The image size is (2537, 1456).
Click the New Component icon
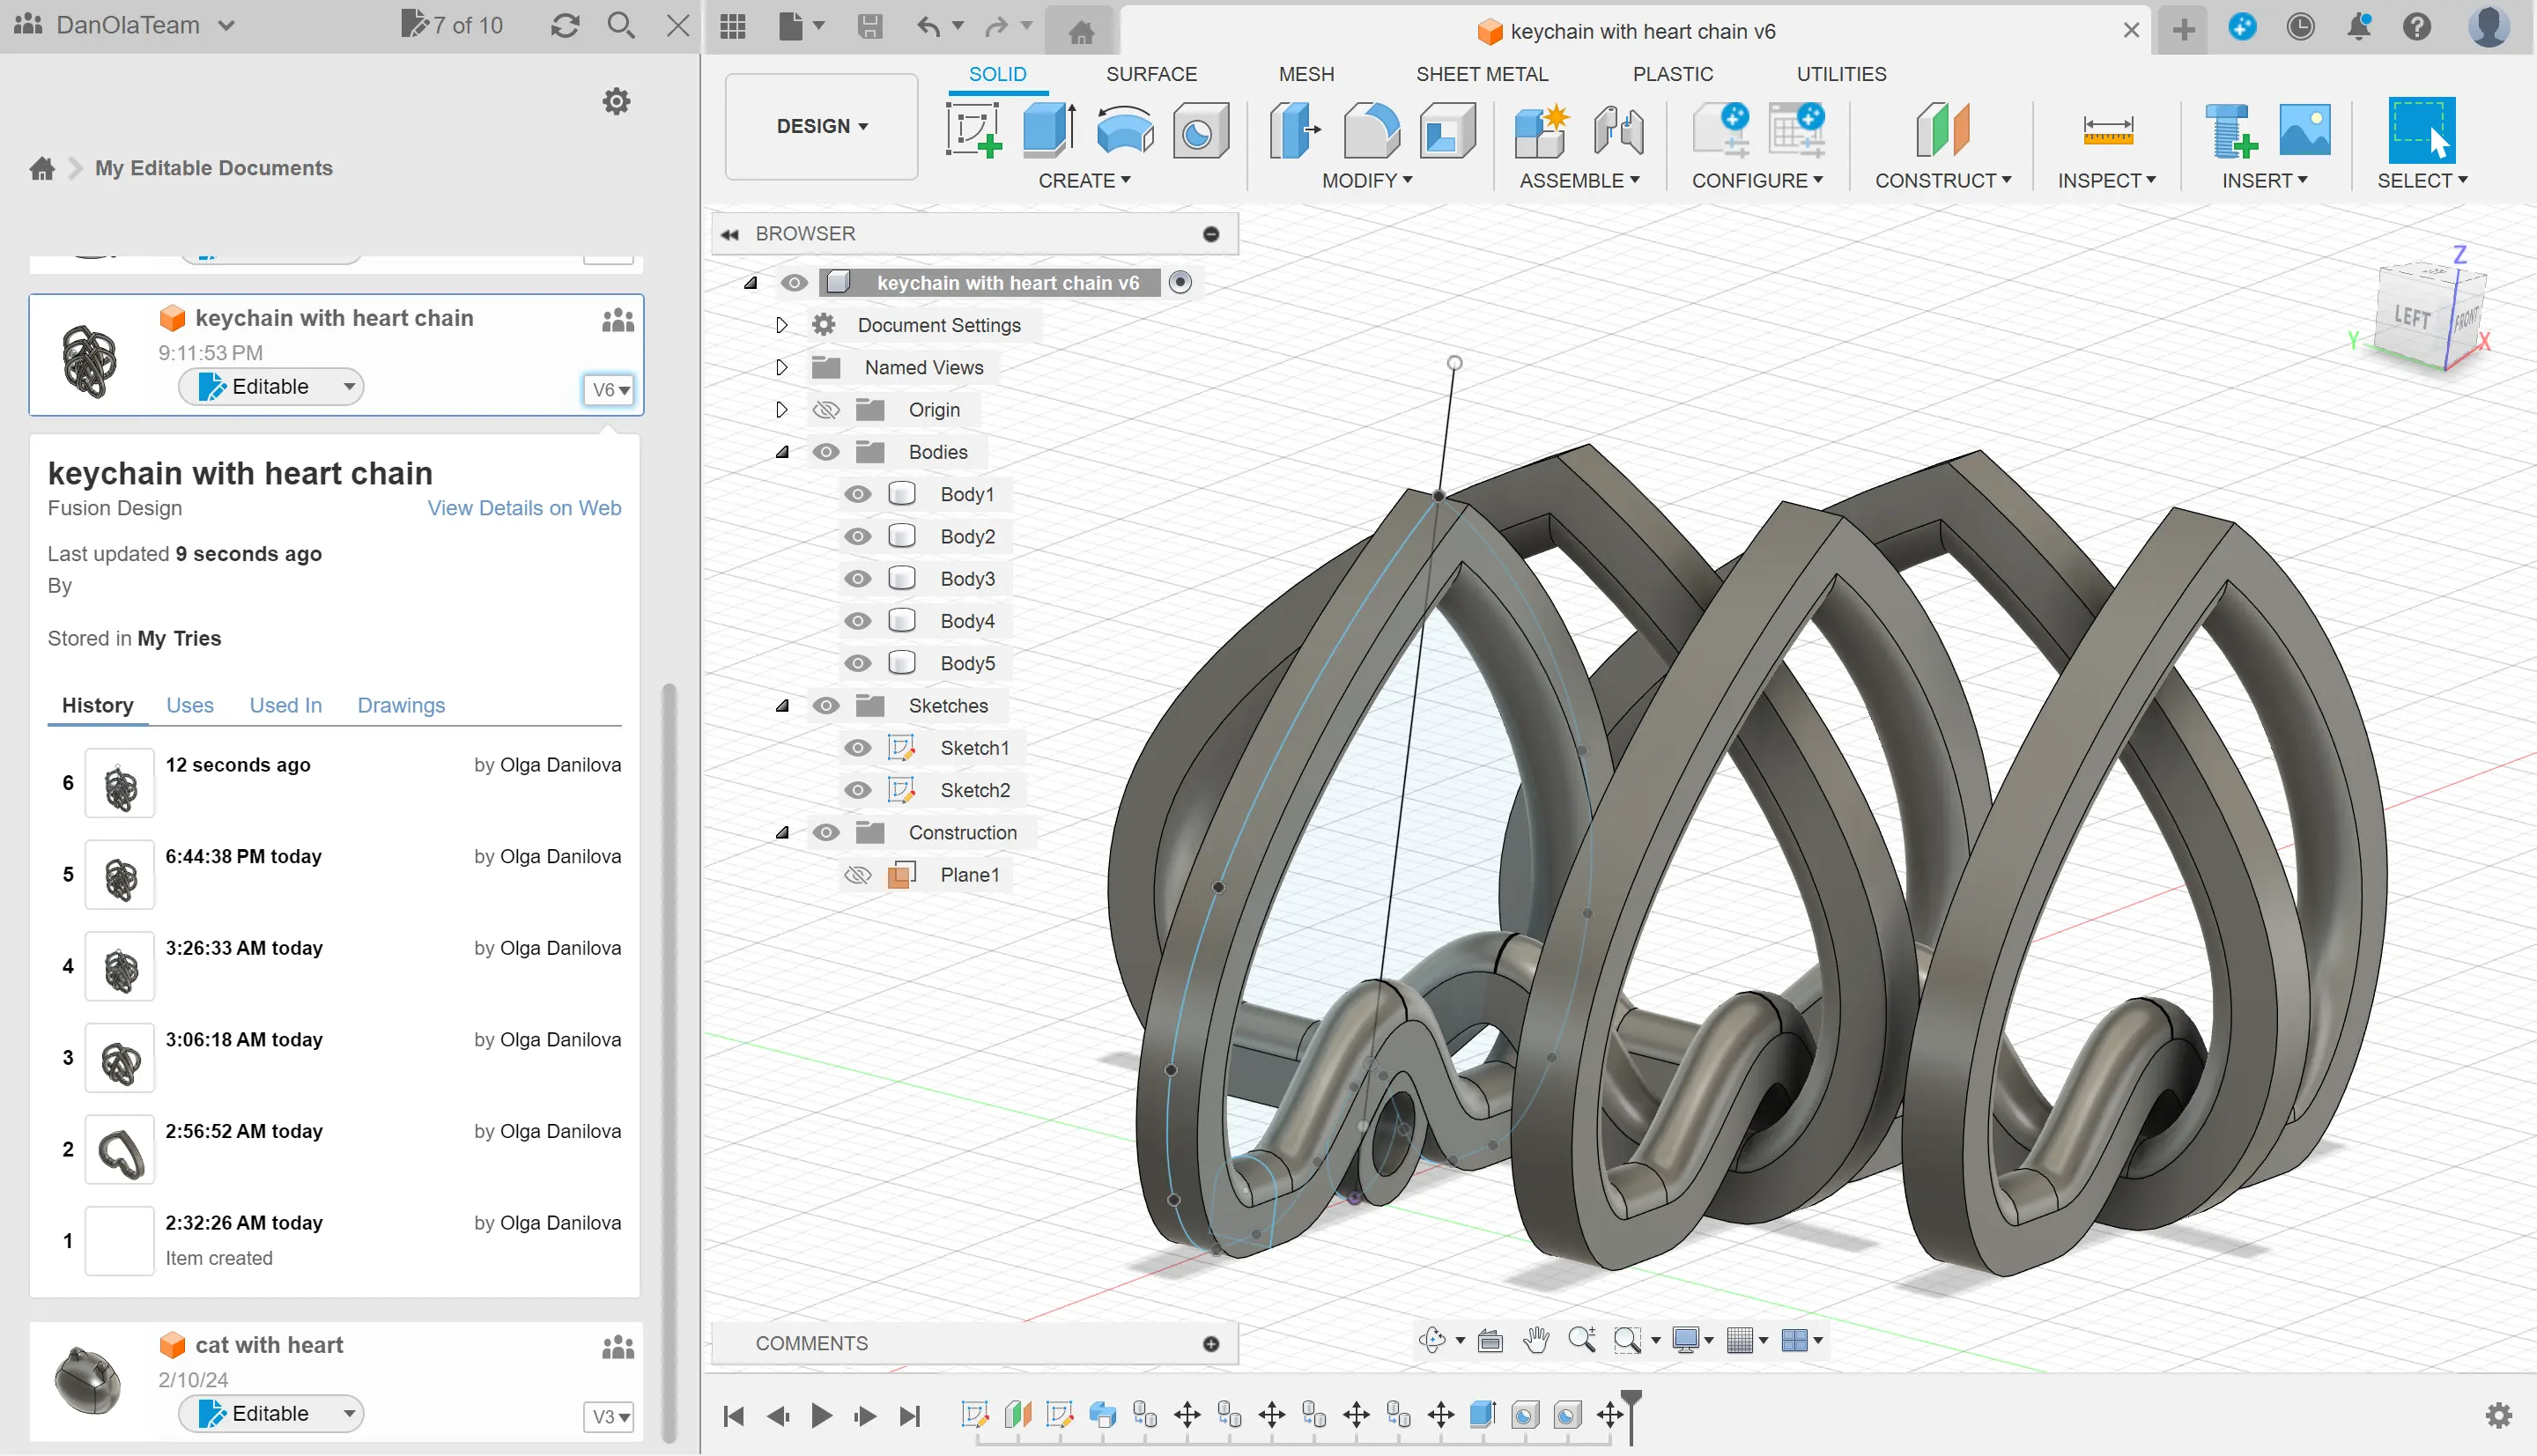click(1541, 130)
